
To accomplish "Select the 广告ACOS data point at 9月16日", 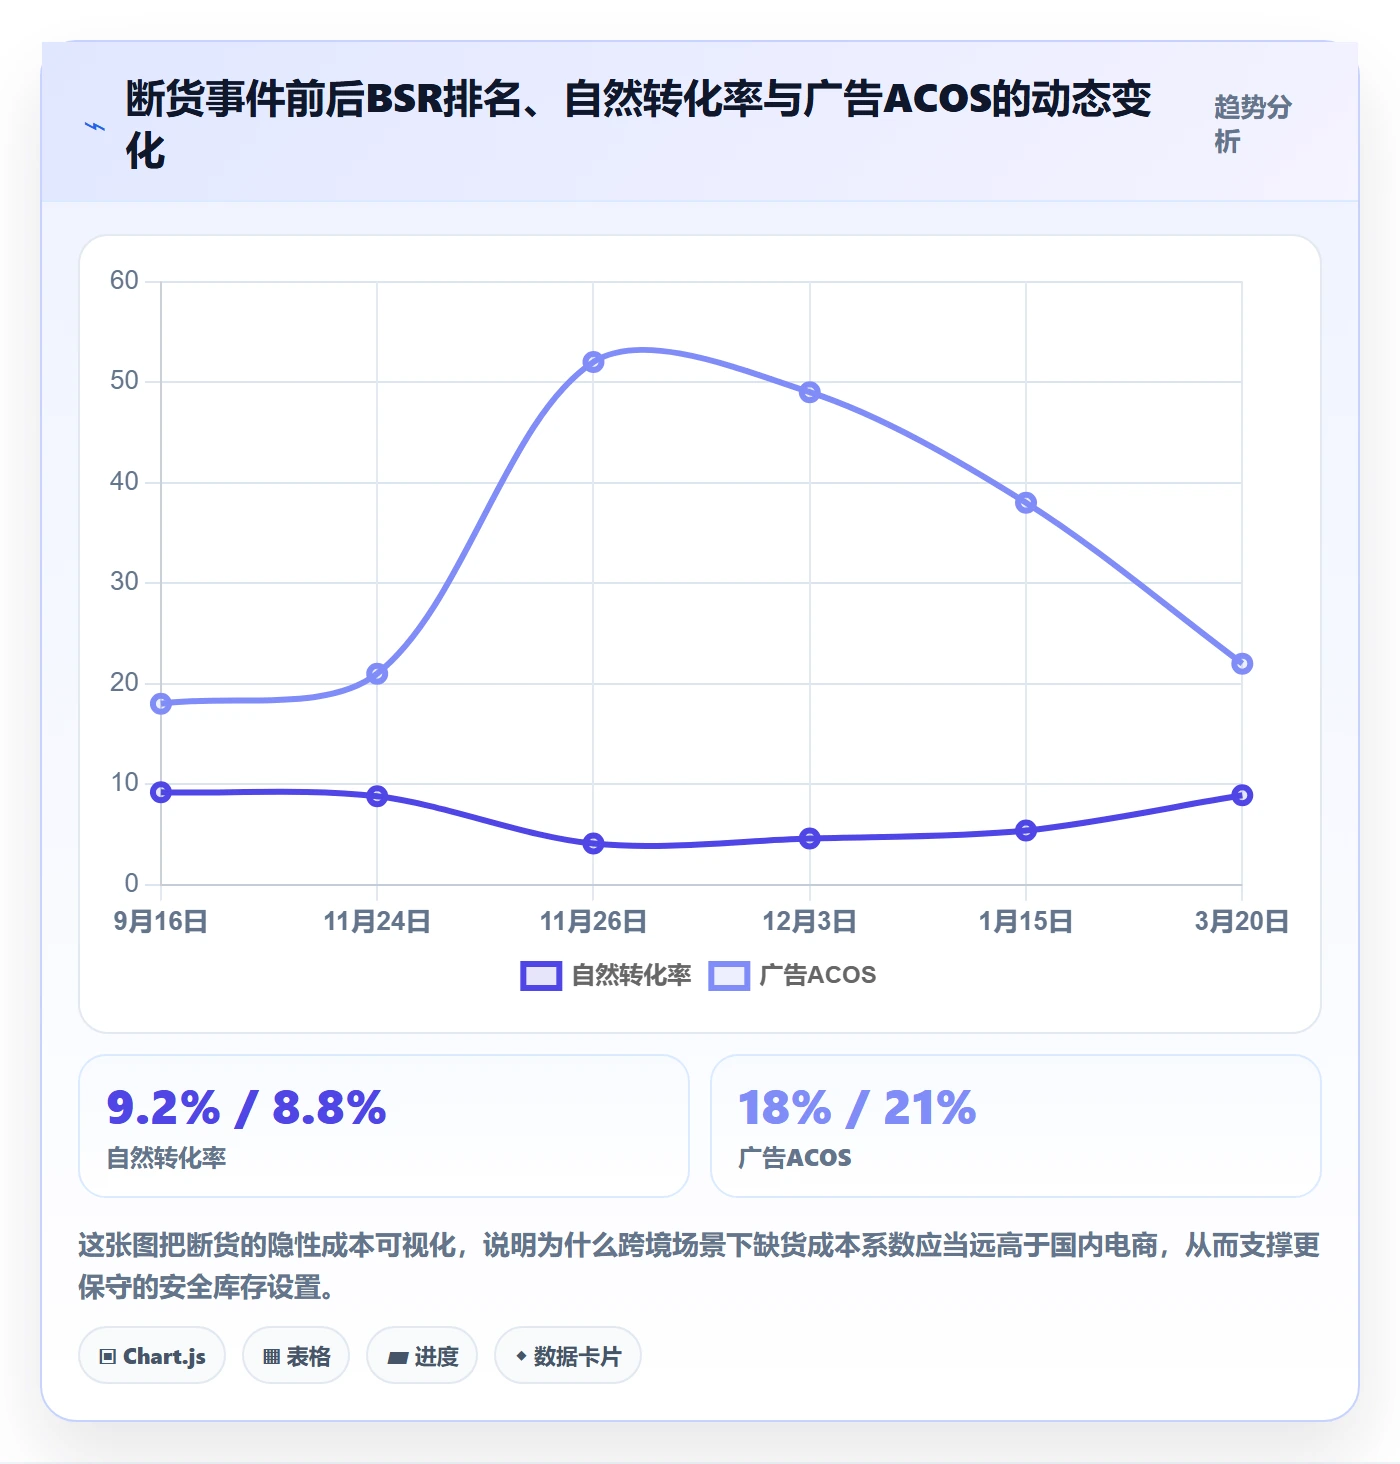I will (161, 704).
